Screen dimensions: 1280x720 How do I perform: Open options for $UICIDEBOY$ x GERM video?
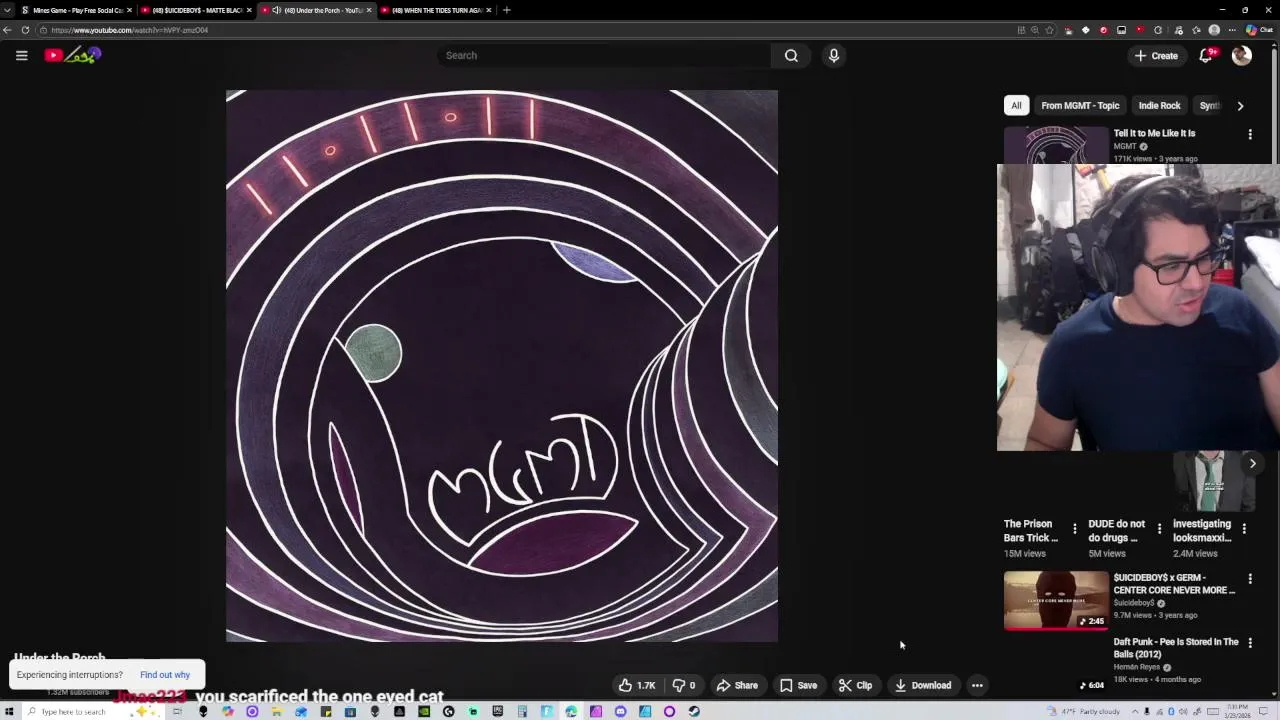1250,578
